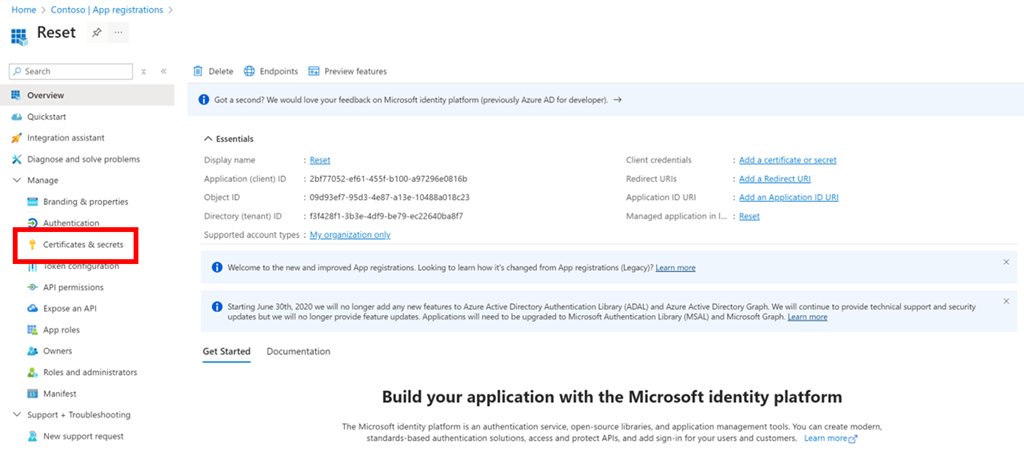Dismiss the App registrations welcome banner

click(x=1005, y=262)
